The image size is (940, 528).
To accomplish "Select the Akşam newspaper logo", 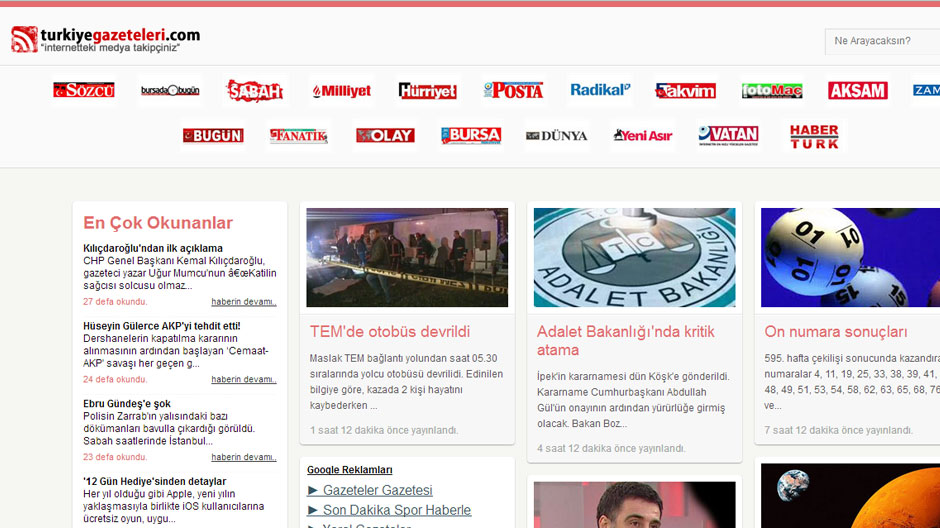I will 858,90.
